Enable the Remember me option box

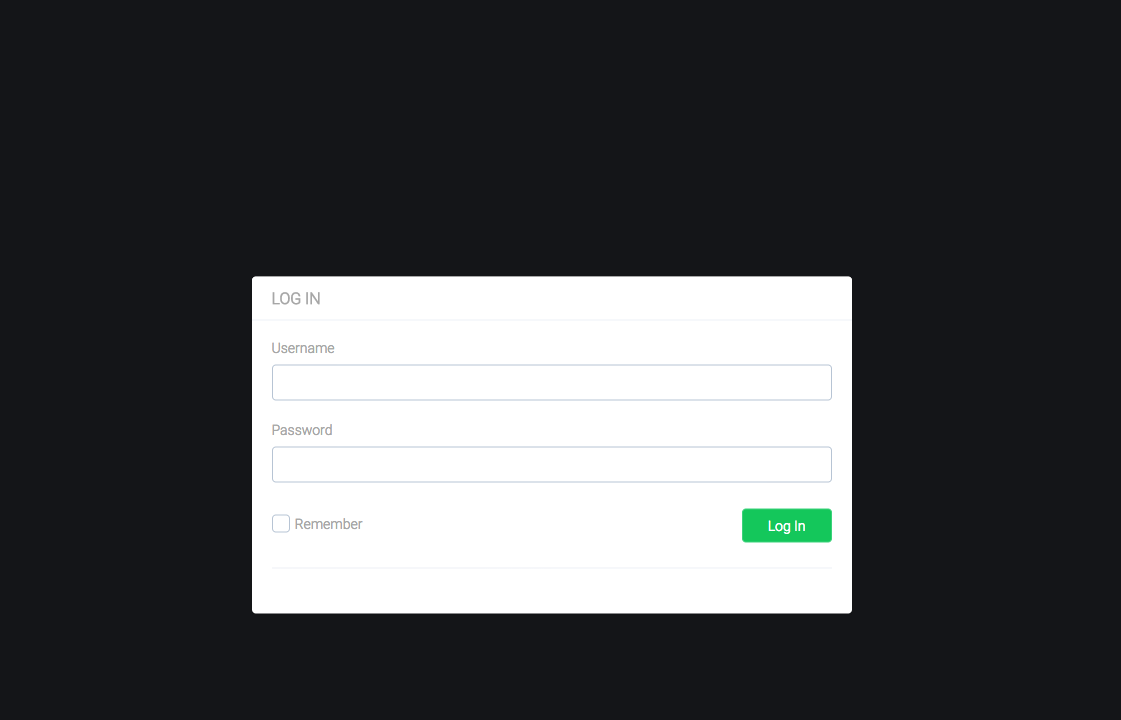click(x=281, y=523)
